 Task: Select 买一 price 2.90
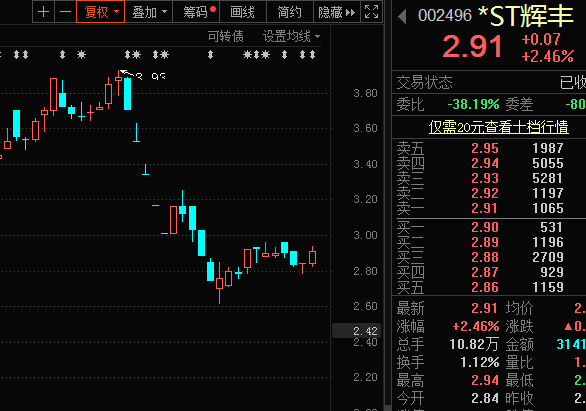point(485,227)
